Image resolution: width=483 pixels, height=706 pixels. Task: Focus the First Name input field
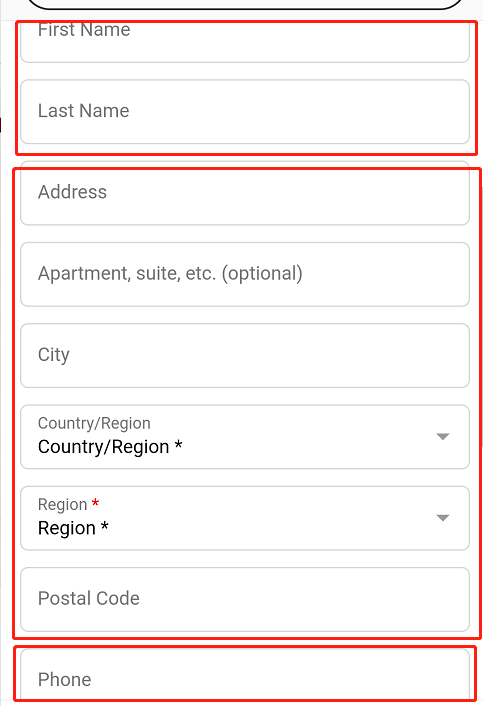click(x=245, y=41)
